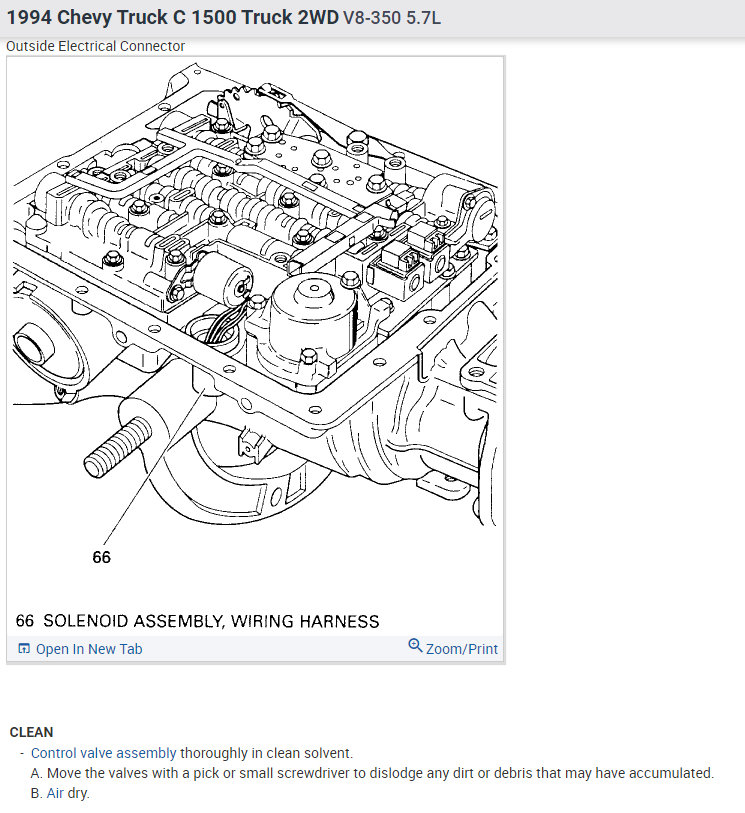
Task: Click the Open In New Tab link
Action: pyautogui.click(x=89, y=649)
